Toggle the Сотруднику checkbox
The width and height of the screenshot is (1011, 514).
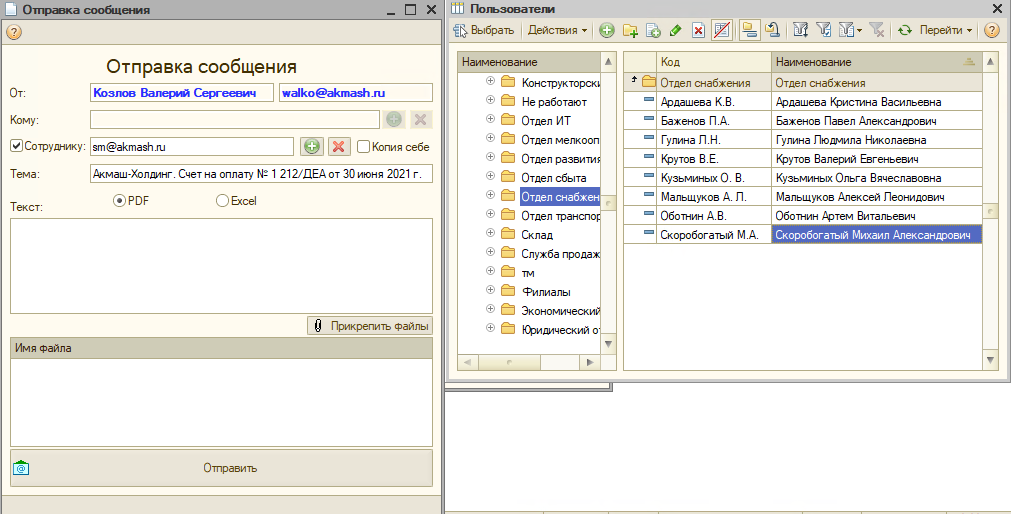17,146
